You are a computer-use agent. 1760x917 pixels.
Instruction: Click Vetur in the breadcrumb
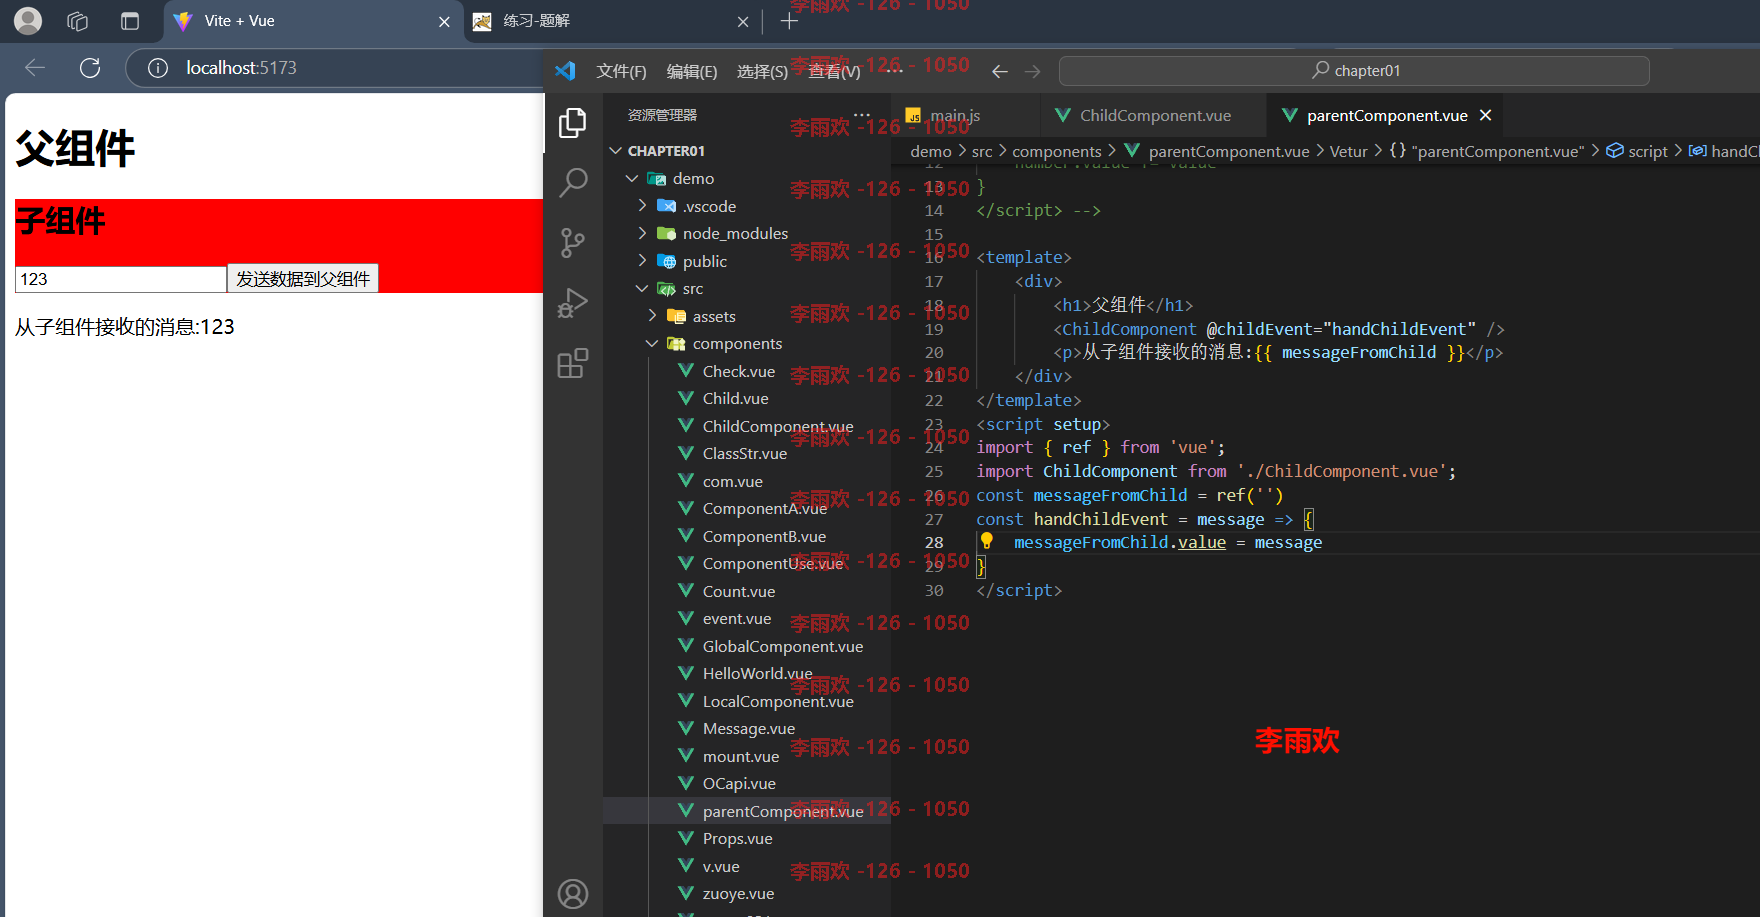(1348, 151)
